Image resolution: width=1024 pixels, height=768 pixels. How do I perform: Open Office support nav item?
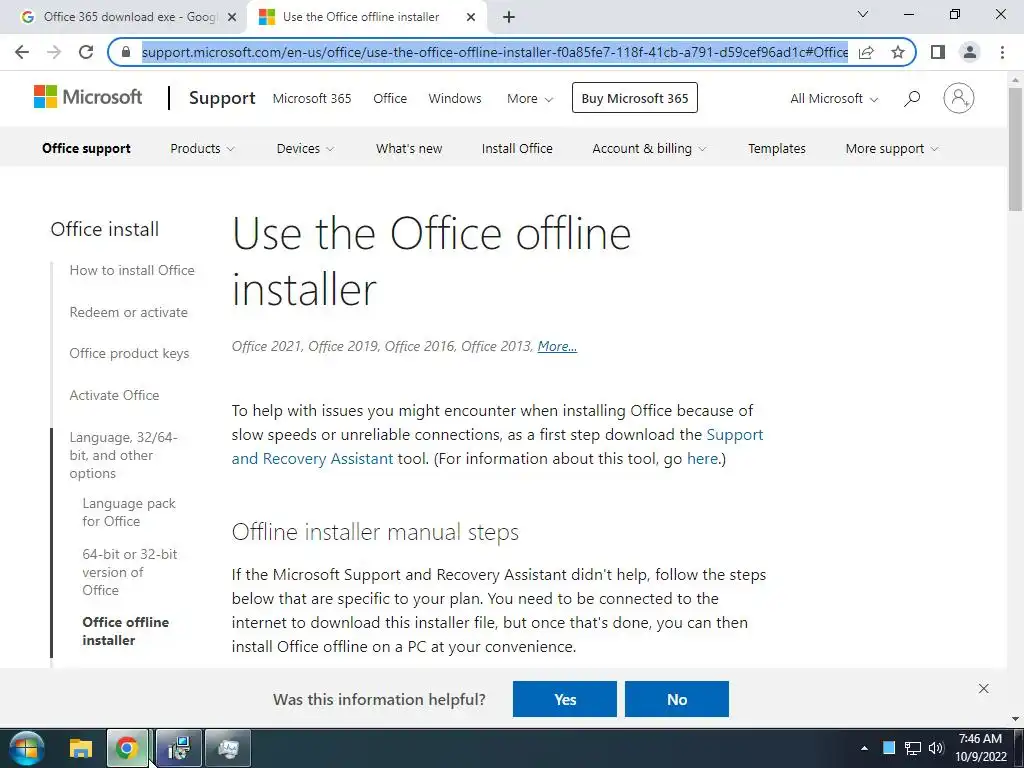(86, 148)
